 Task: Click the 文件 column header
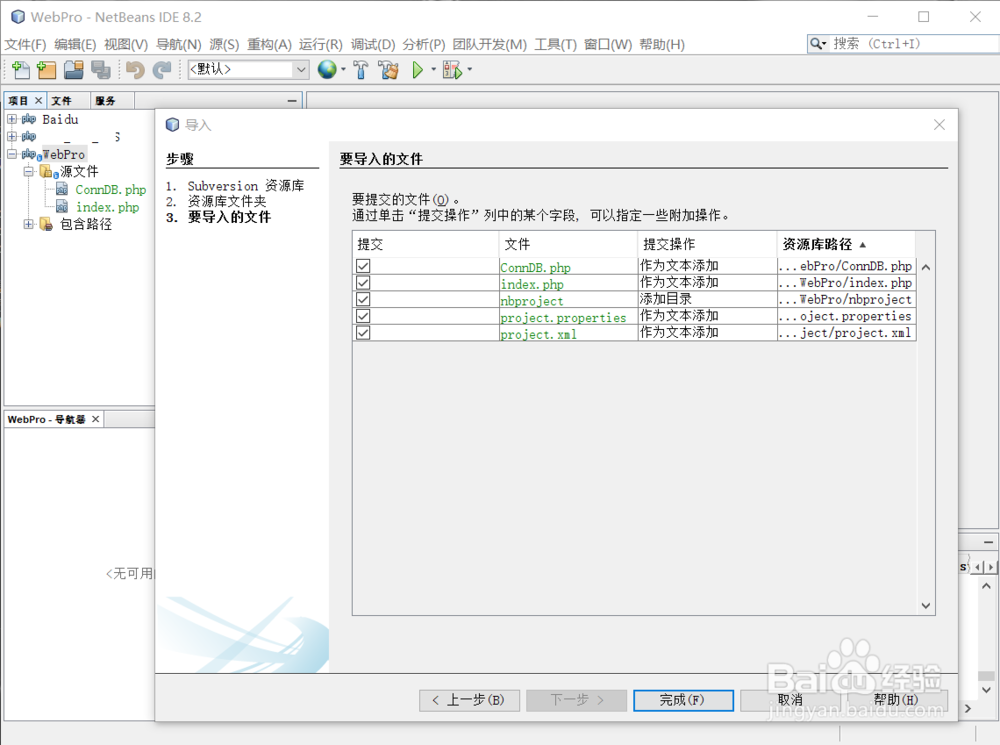[568, 244]
